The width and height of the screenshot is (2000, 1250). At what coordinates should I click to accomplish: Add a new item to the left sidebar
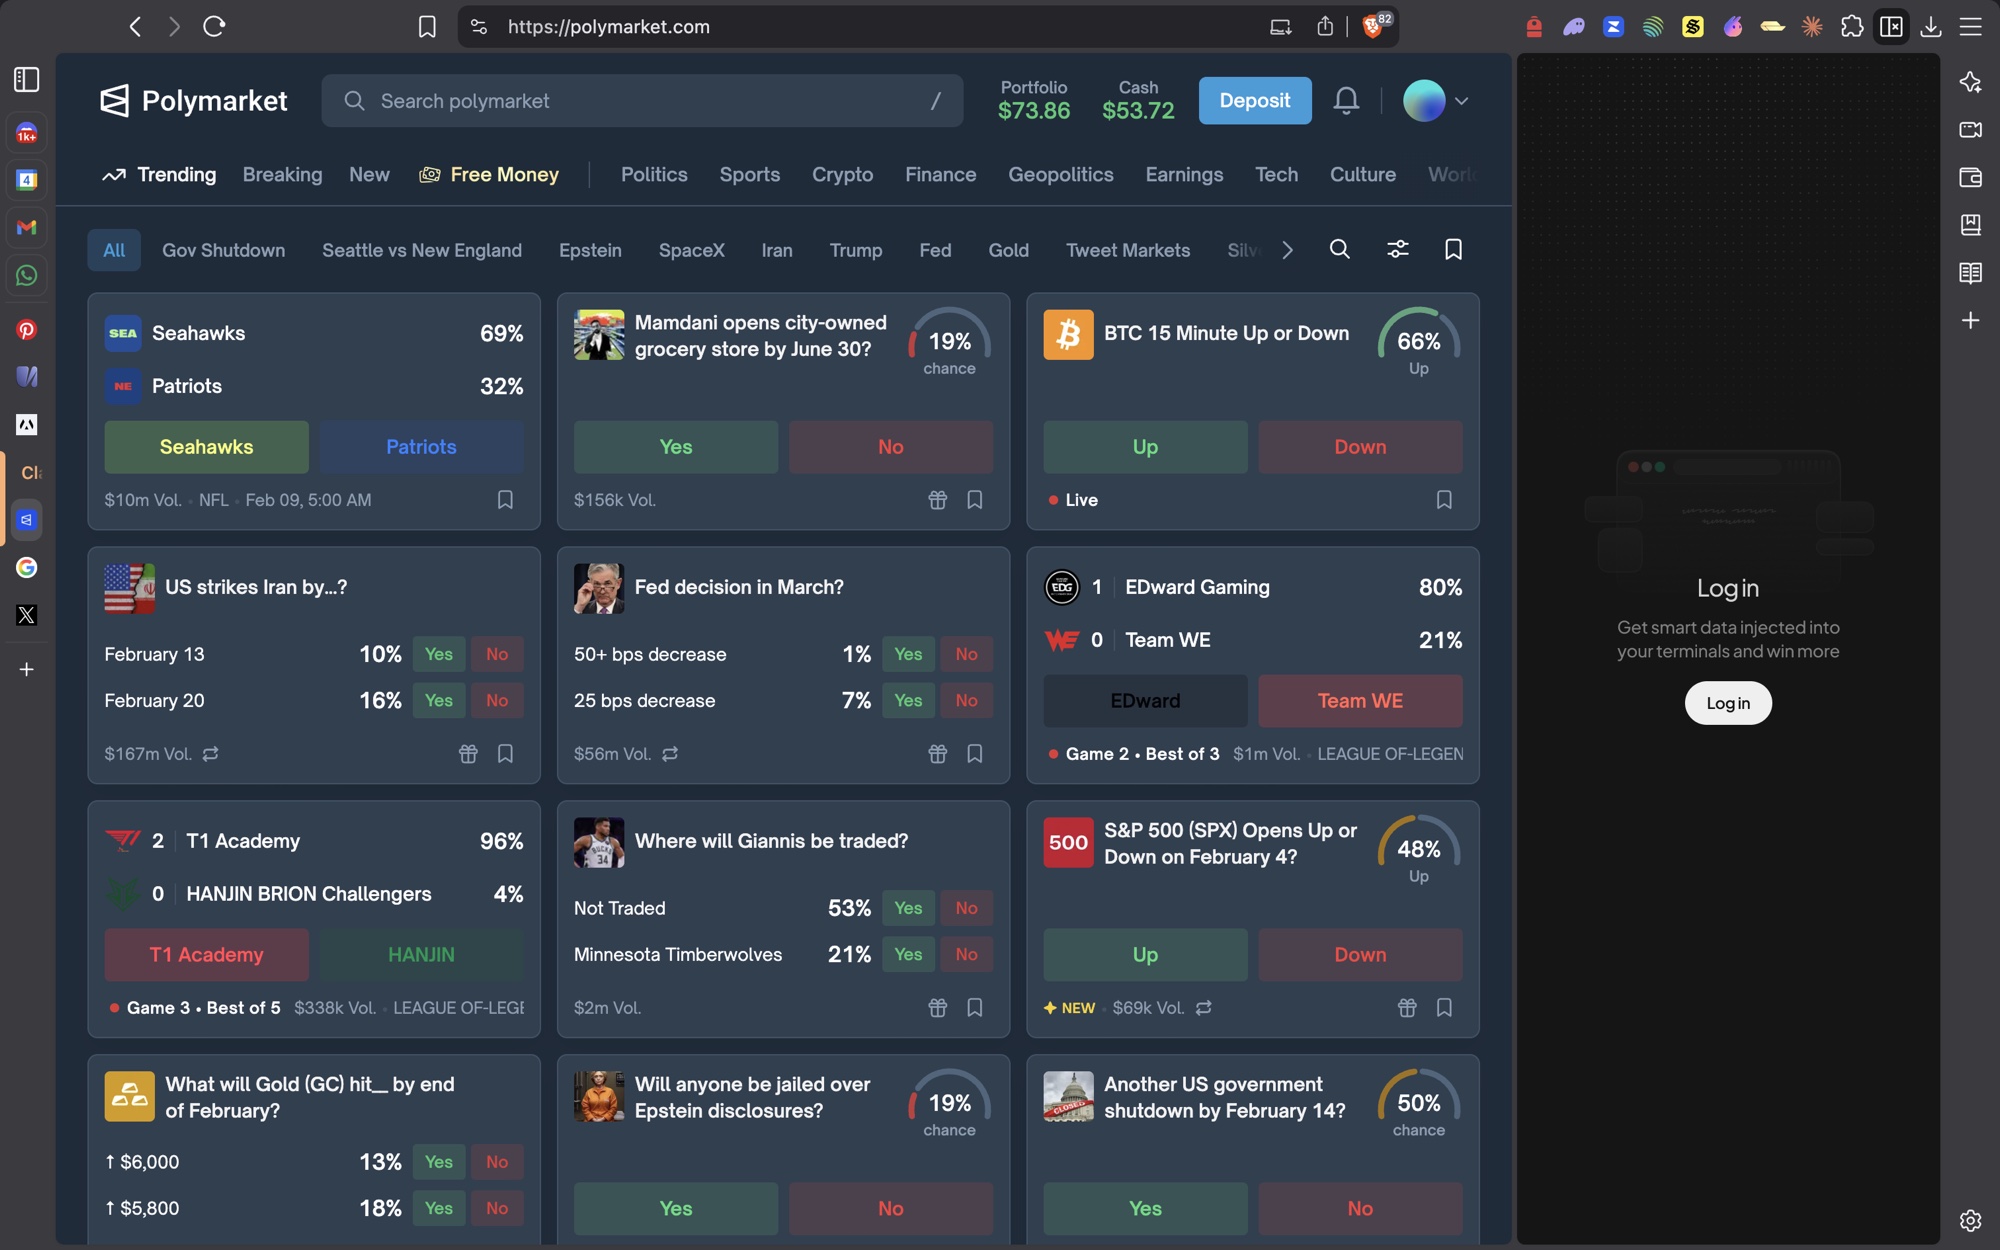click(27, 669)
